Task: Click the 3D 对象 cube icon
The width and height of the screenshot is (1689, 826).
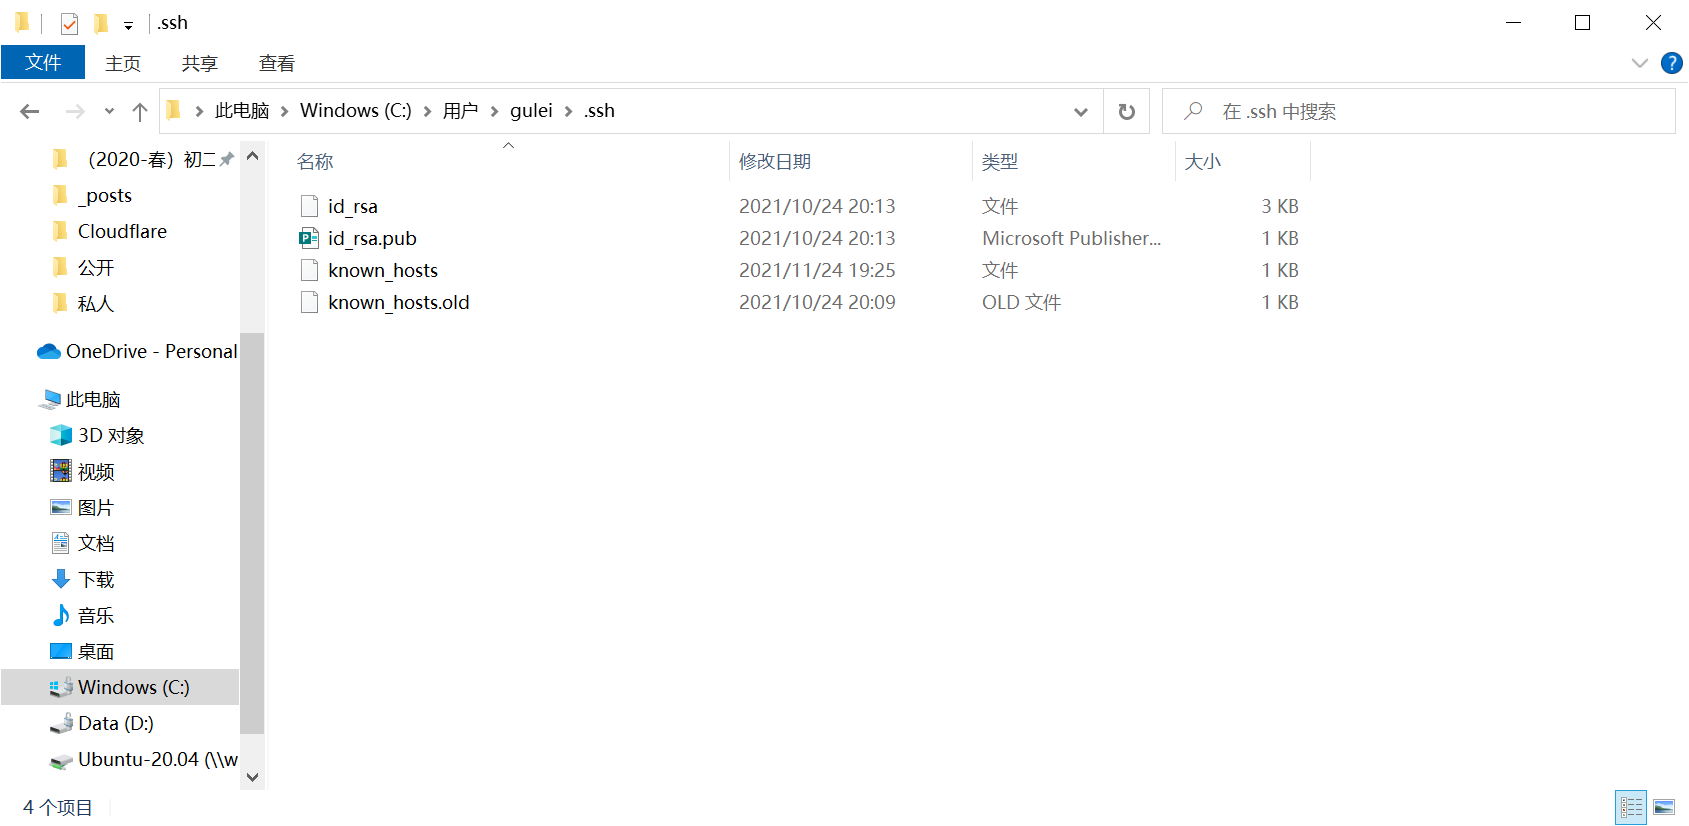Action: click(61, 435)
